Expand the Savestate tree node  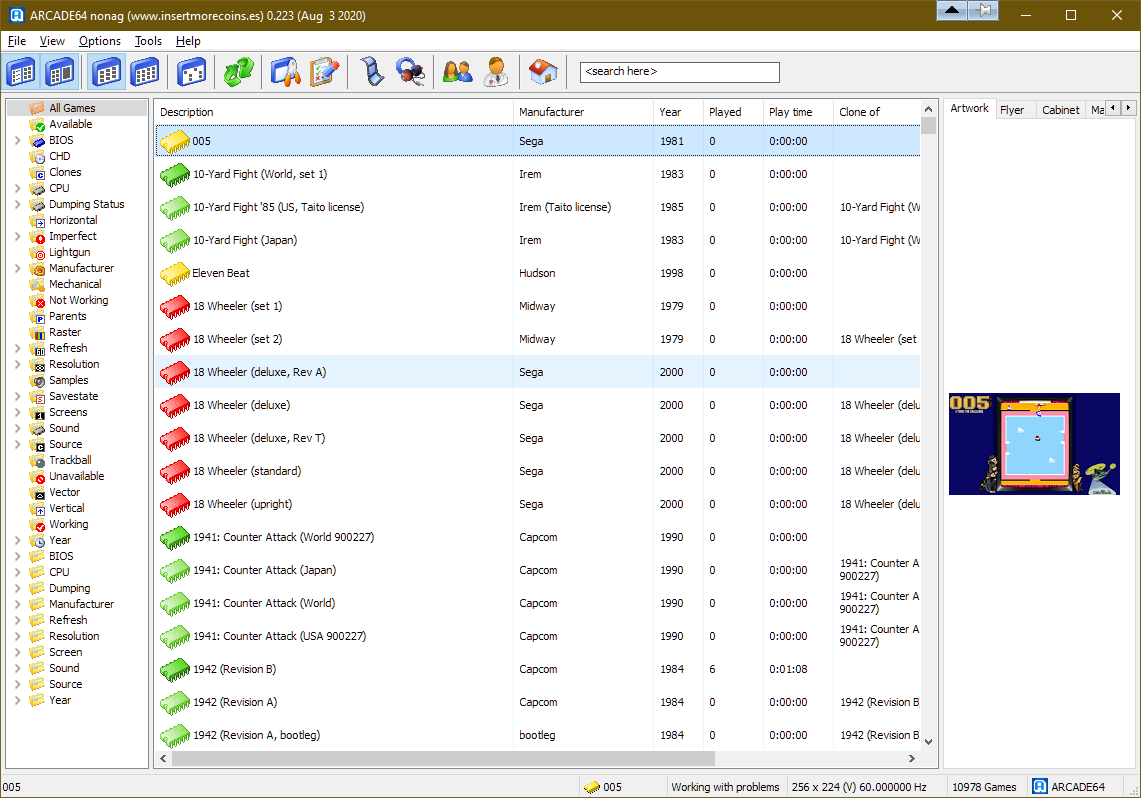17,396
